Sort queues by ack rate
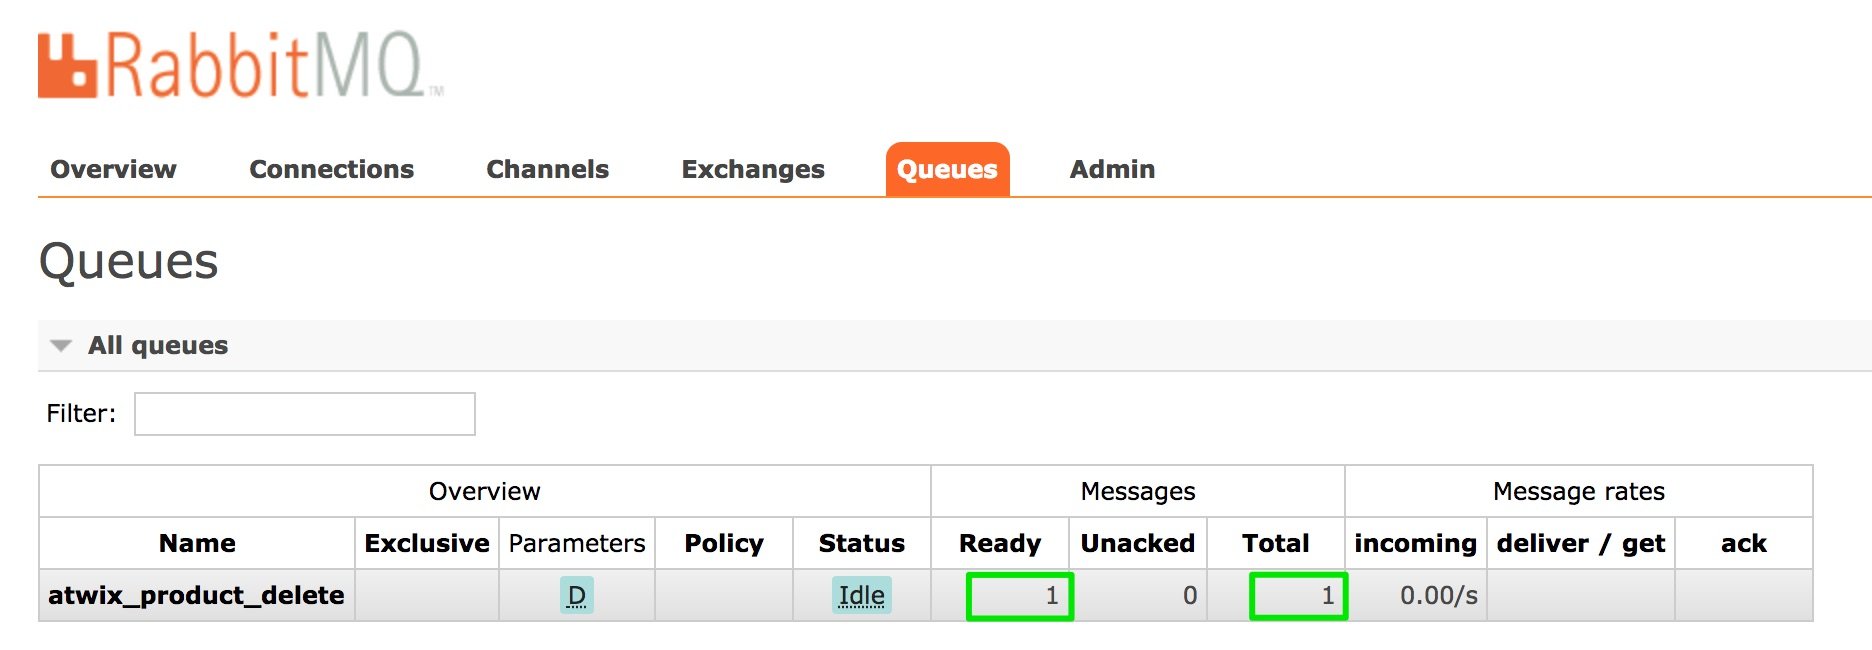Viewport: 1872px width, 650px height. [1744, 543]
